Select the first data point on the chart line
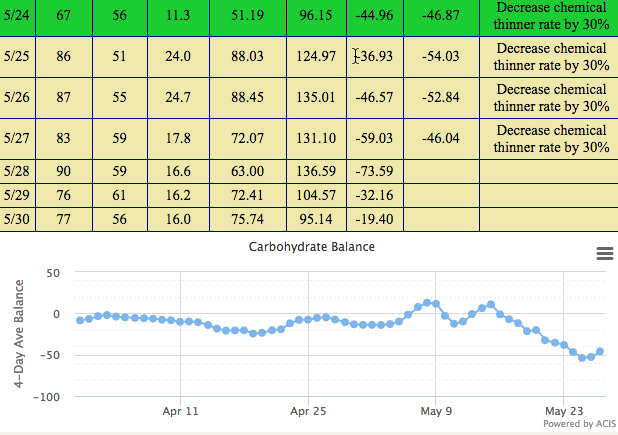This screenshot has width=618, height=435. (x=80, y=320)
